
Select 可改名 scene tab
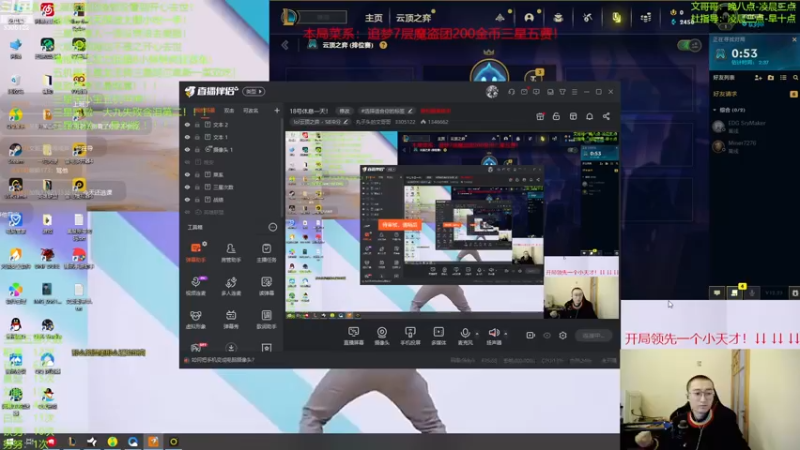click(x=251, y=111)
